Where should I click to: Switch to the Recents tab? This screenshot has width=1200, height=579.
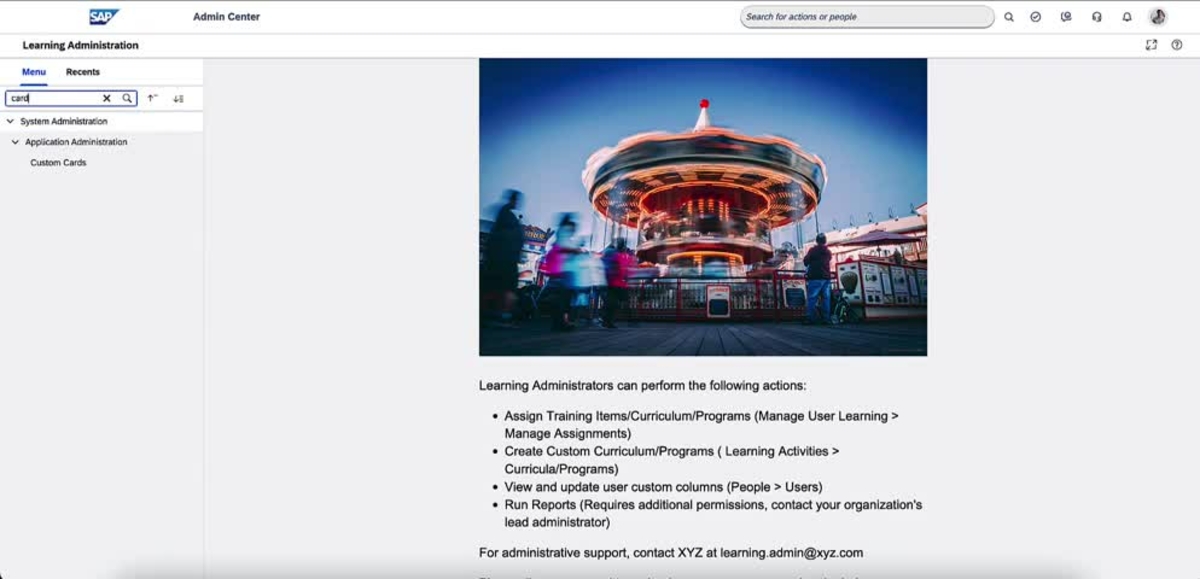tap(82, 71)
